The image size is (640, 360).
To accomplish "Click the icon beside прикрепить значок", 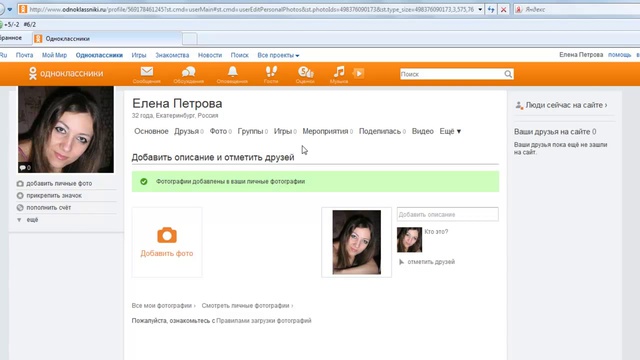I will pyautogui.click(x=20, y=196).
